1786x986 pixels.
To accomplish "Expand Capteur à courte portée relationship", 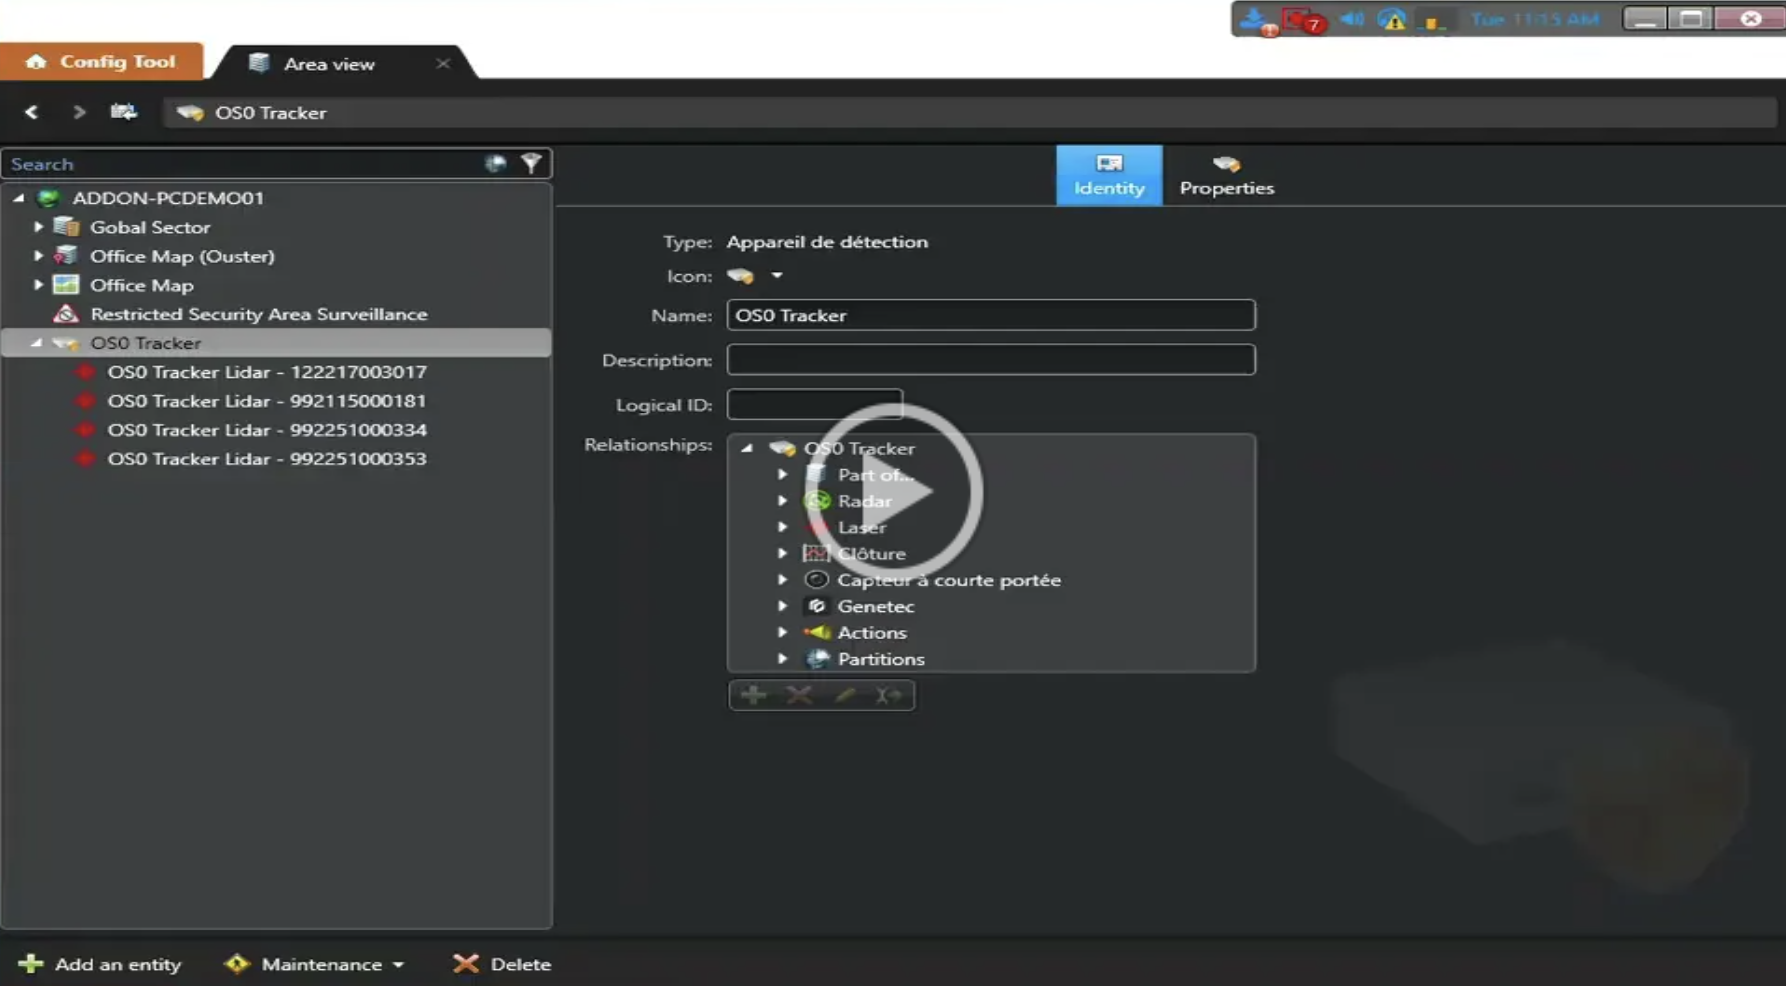I will pos(783,580).
